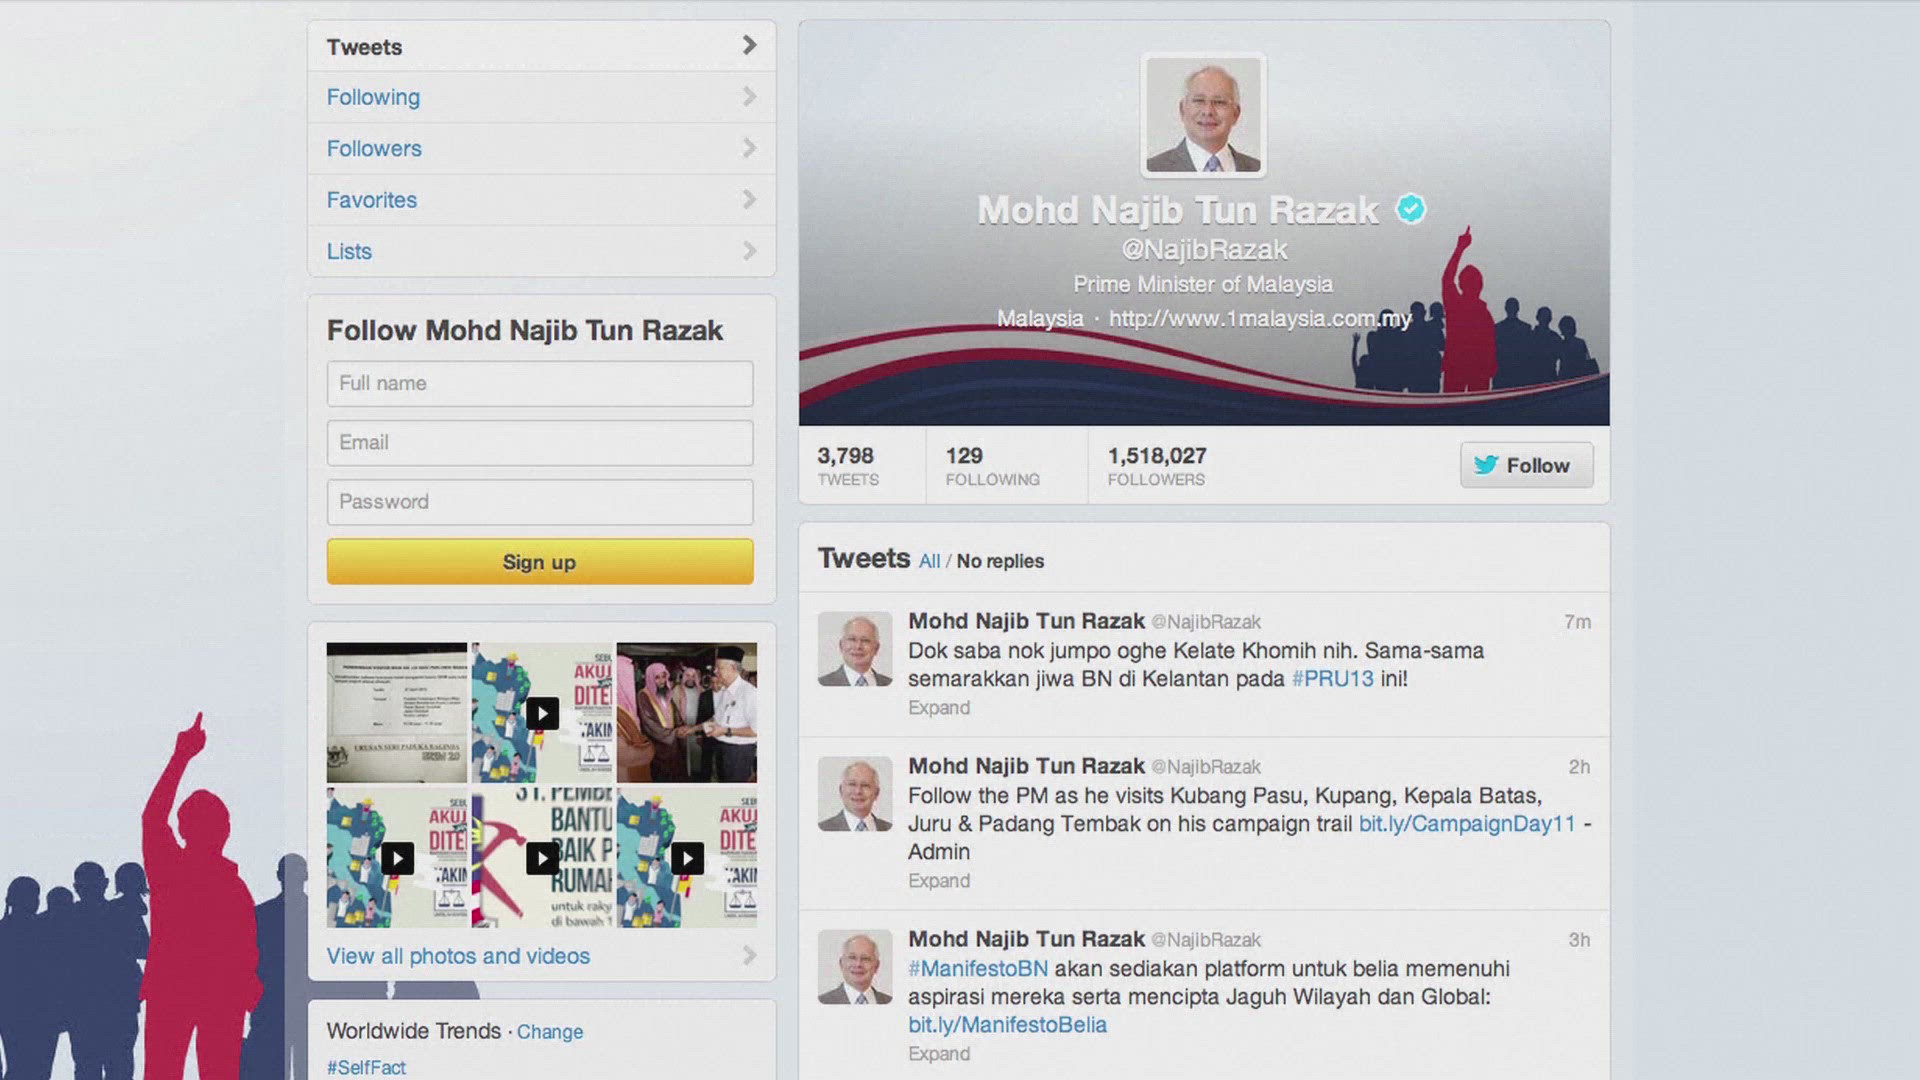Select the No replies tweets filter
Image resolution: width=1920 pixels, height=1080 pixels.
(x=999, y=561)
